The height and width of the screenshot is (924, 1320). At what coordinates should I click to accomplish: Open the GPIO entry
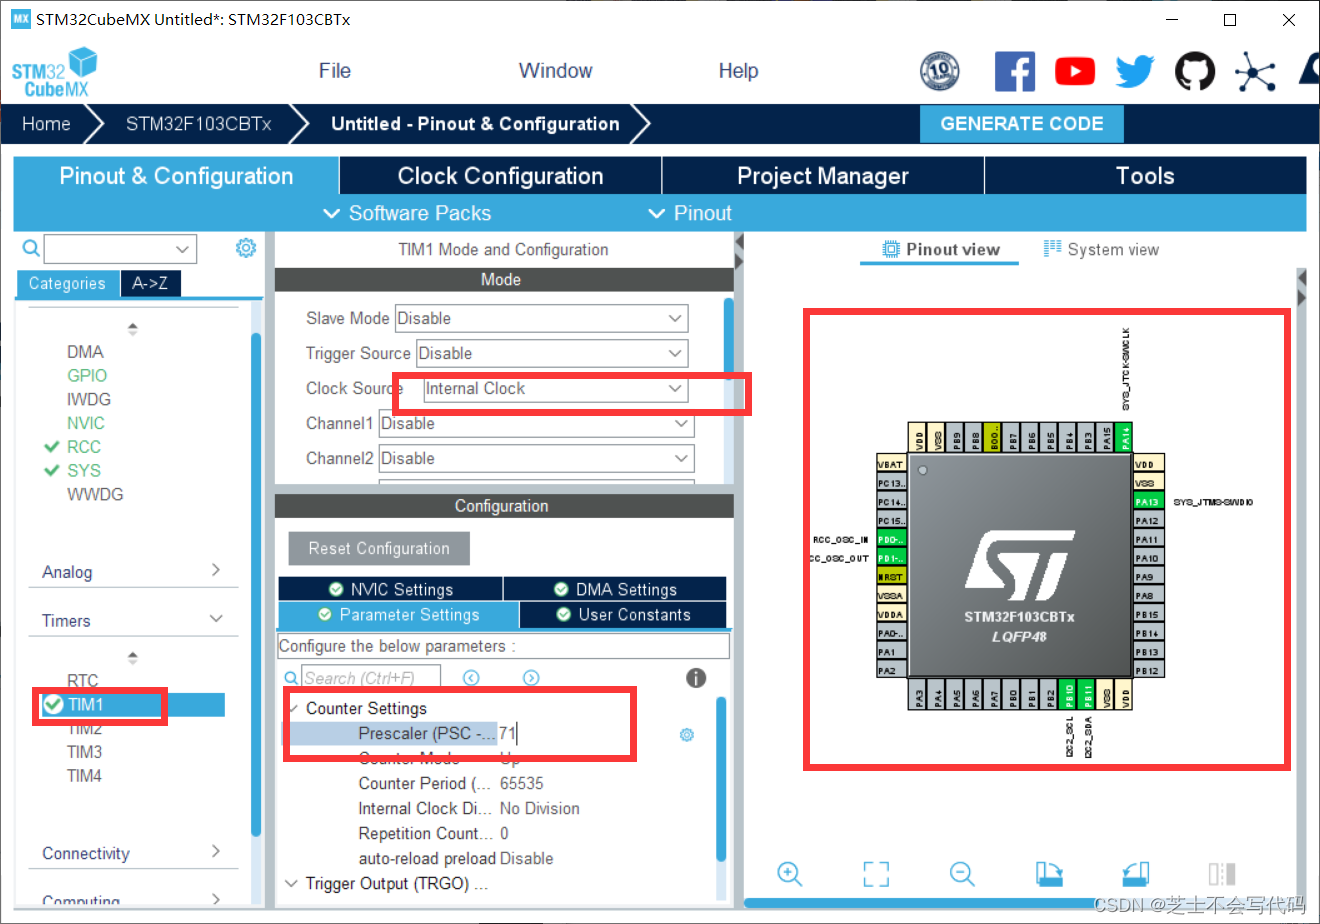pyautogui.click(x=87, y=376)
